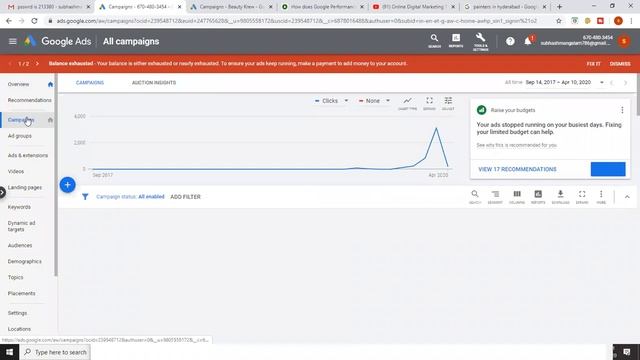
Task: Expand the chart to full screen
Action: (x=429, y=103)
